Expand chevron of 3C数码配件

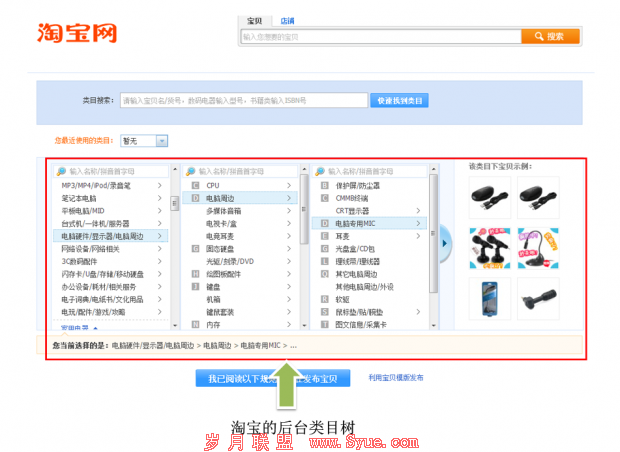tap(160, 261)
